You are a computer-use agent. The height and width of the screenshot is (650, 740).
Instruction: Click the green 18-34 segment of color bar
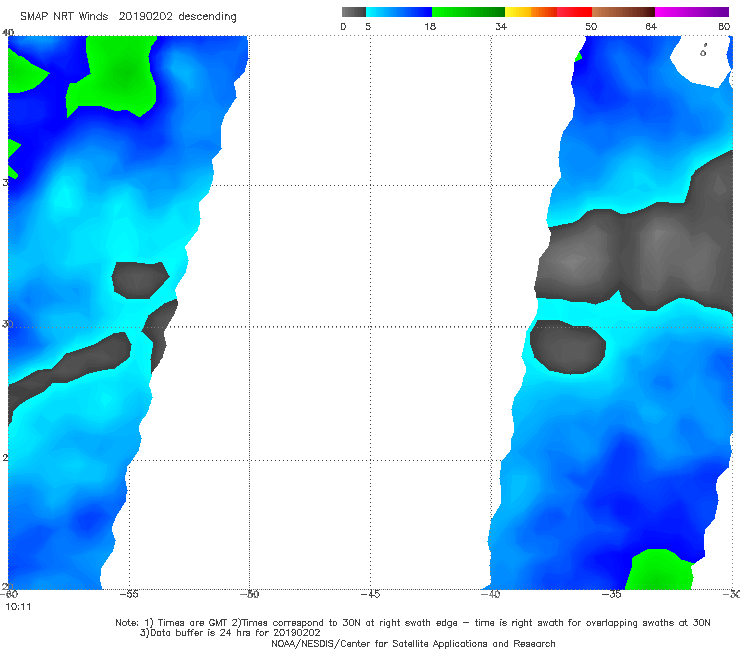[468, 12]
